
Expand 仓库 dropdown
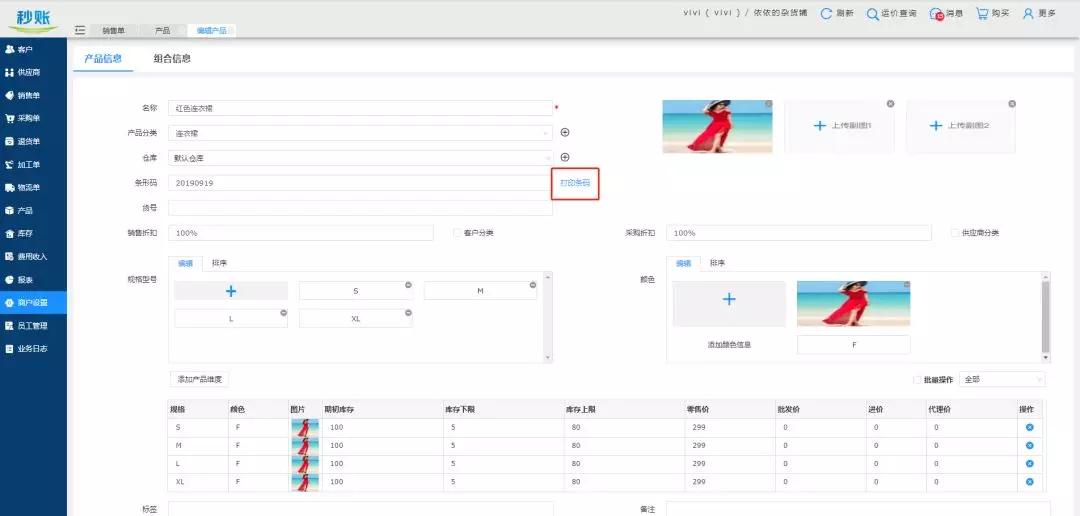click(x=360, y=158)
